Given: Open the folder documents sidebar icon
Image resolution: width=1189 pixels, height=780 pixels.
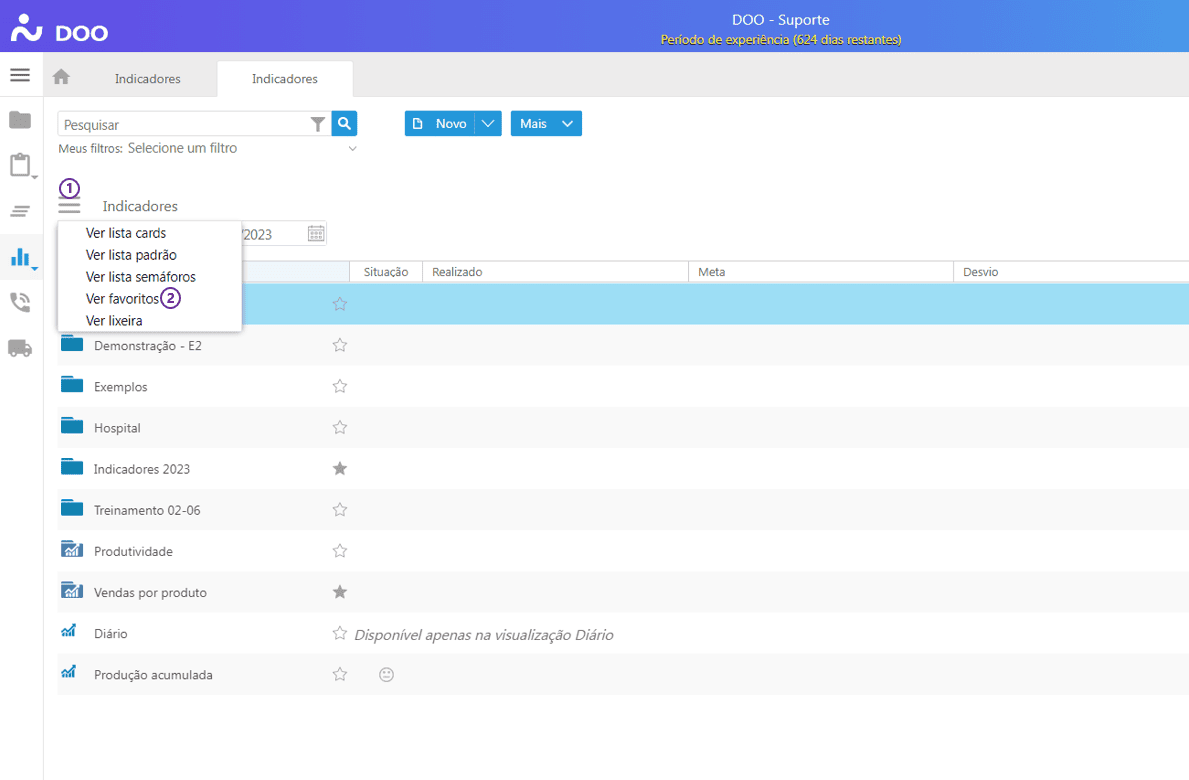Looking at the screenshot, I should click(x=20, y=120).
